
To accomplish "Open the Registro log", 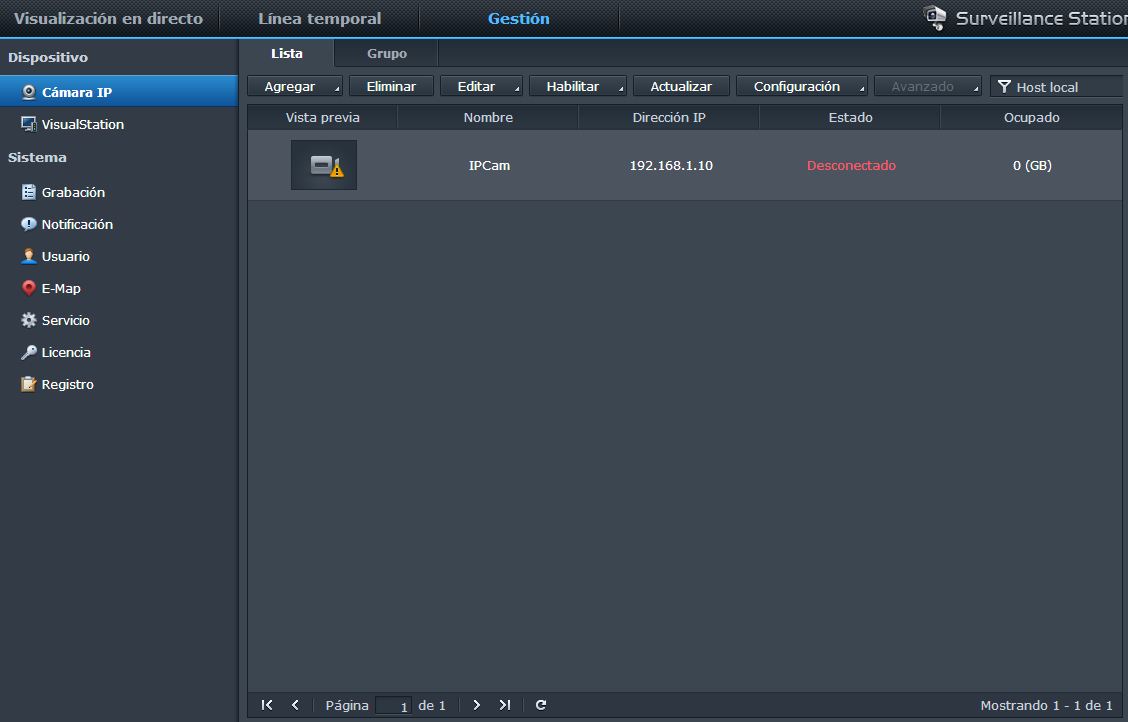I will pos(66,384).
